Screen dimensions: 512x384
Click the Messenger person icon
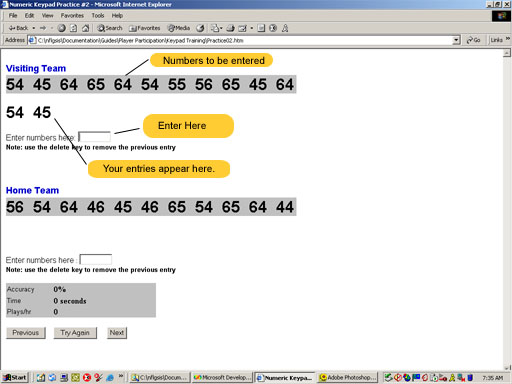285,28
